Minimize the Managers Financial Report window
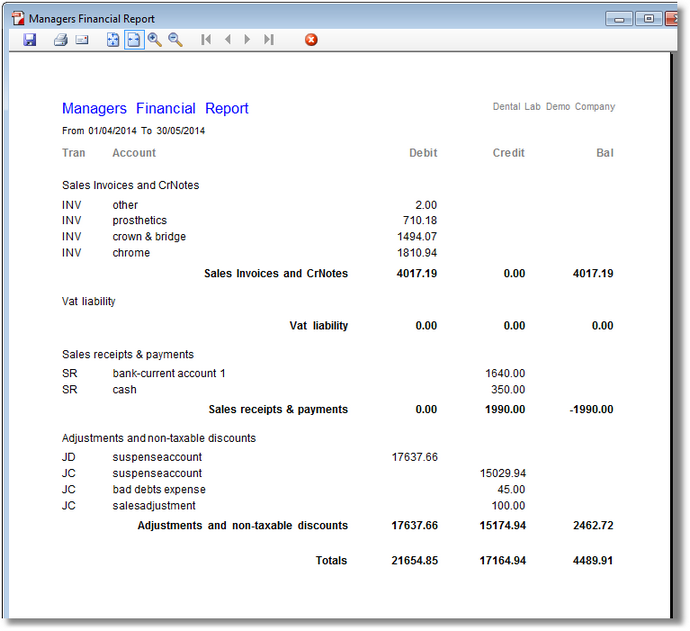This screenshot has width=690, height=631. pyautogui.click(x=620, y=18)
